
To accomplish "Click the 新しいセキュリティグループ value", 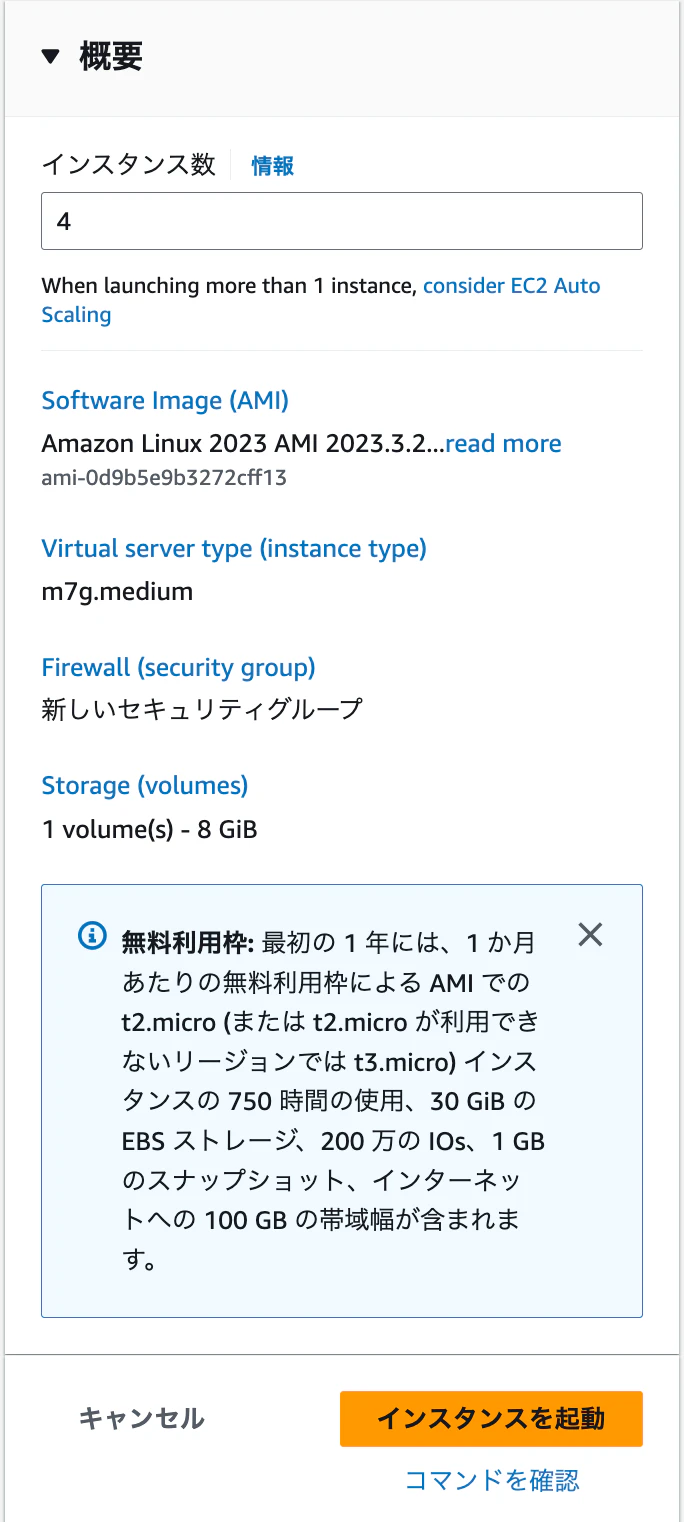I will (x=201, y=710).
